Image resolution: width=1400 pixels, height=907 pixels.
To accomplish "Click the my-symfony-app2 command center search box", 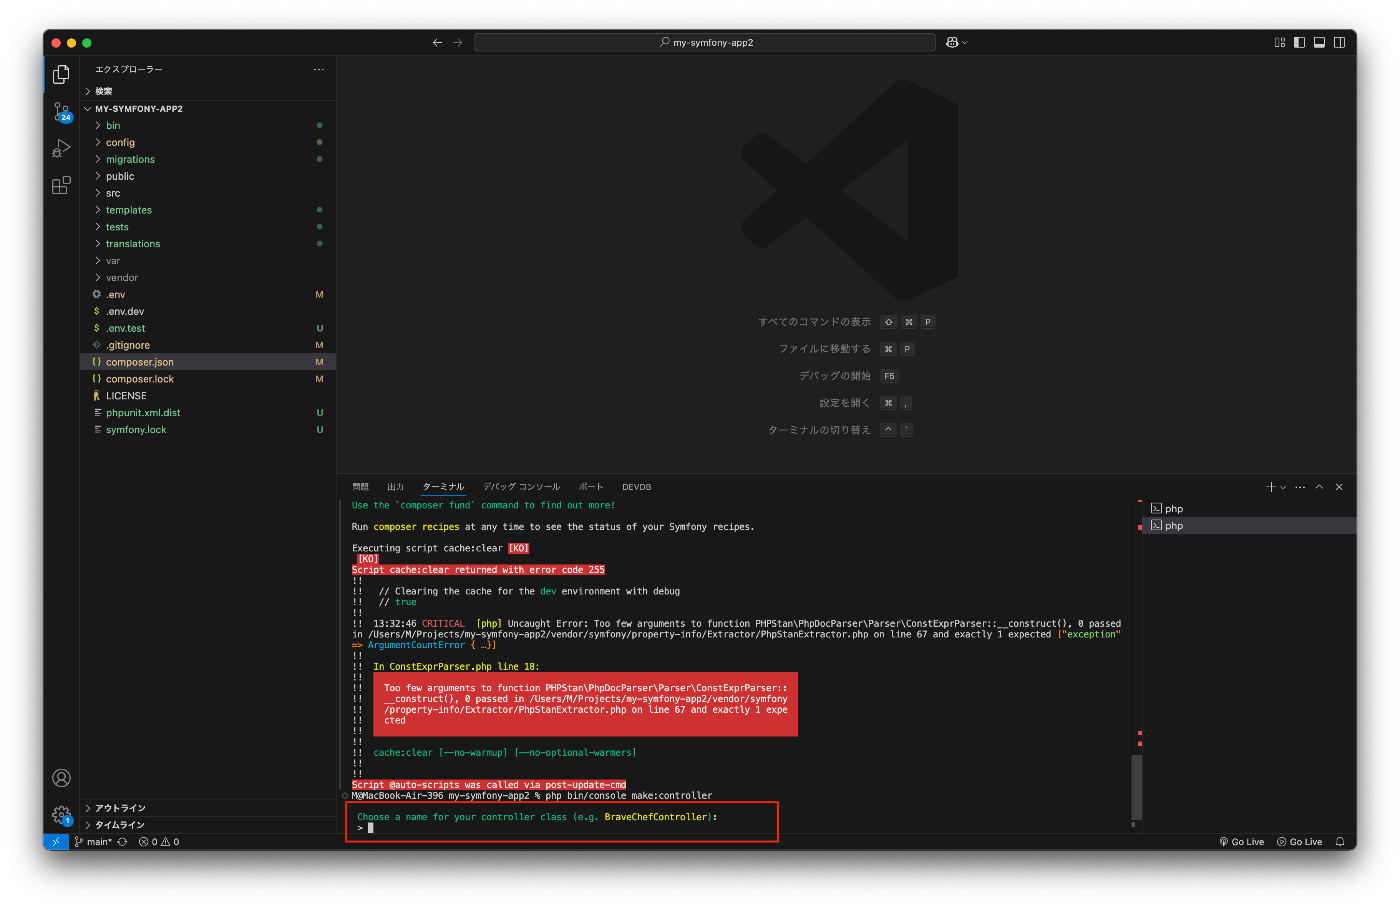I will (705, 42).
